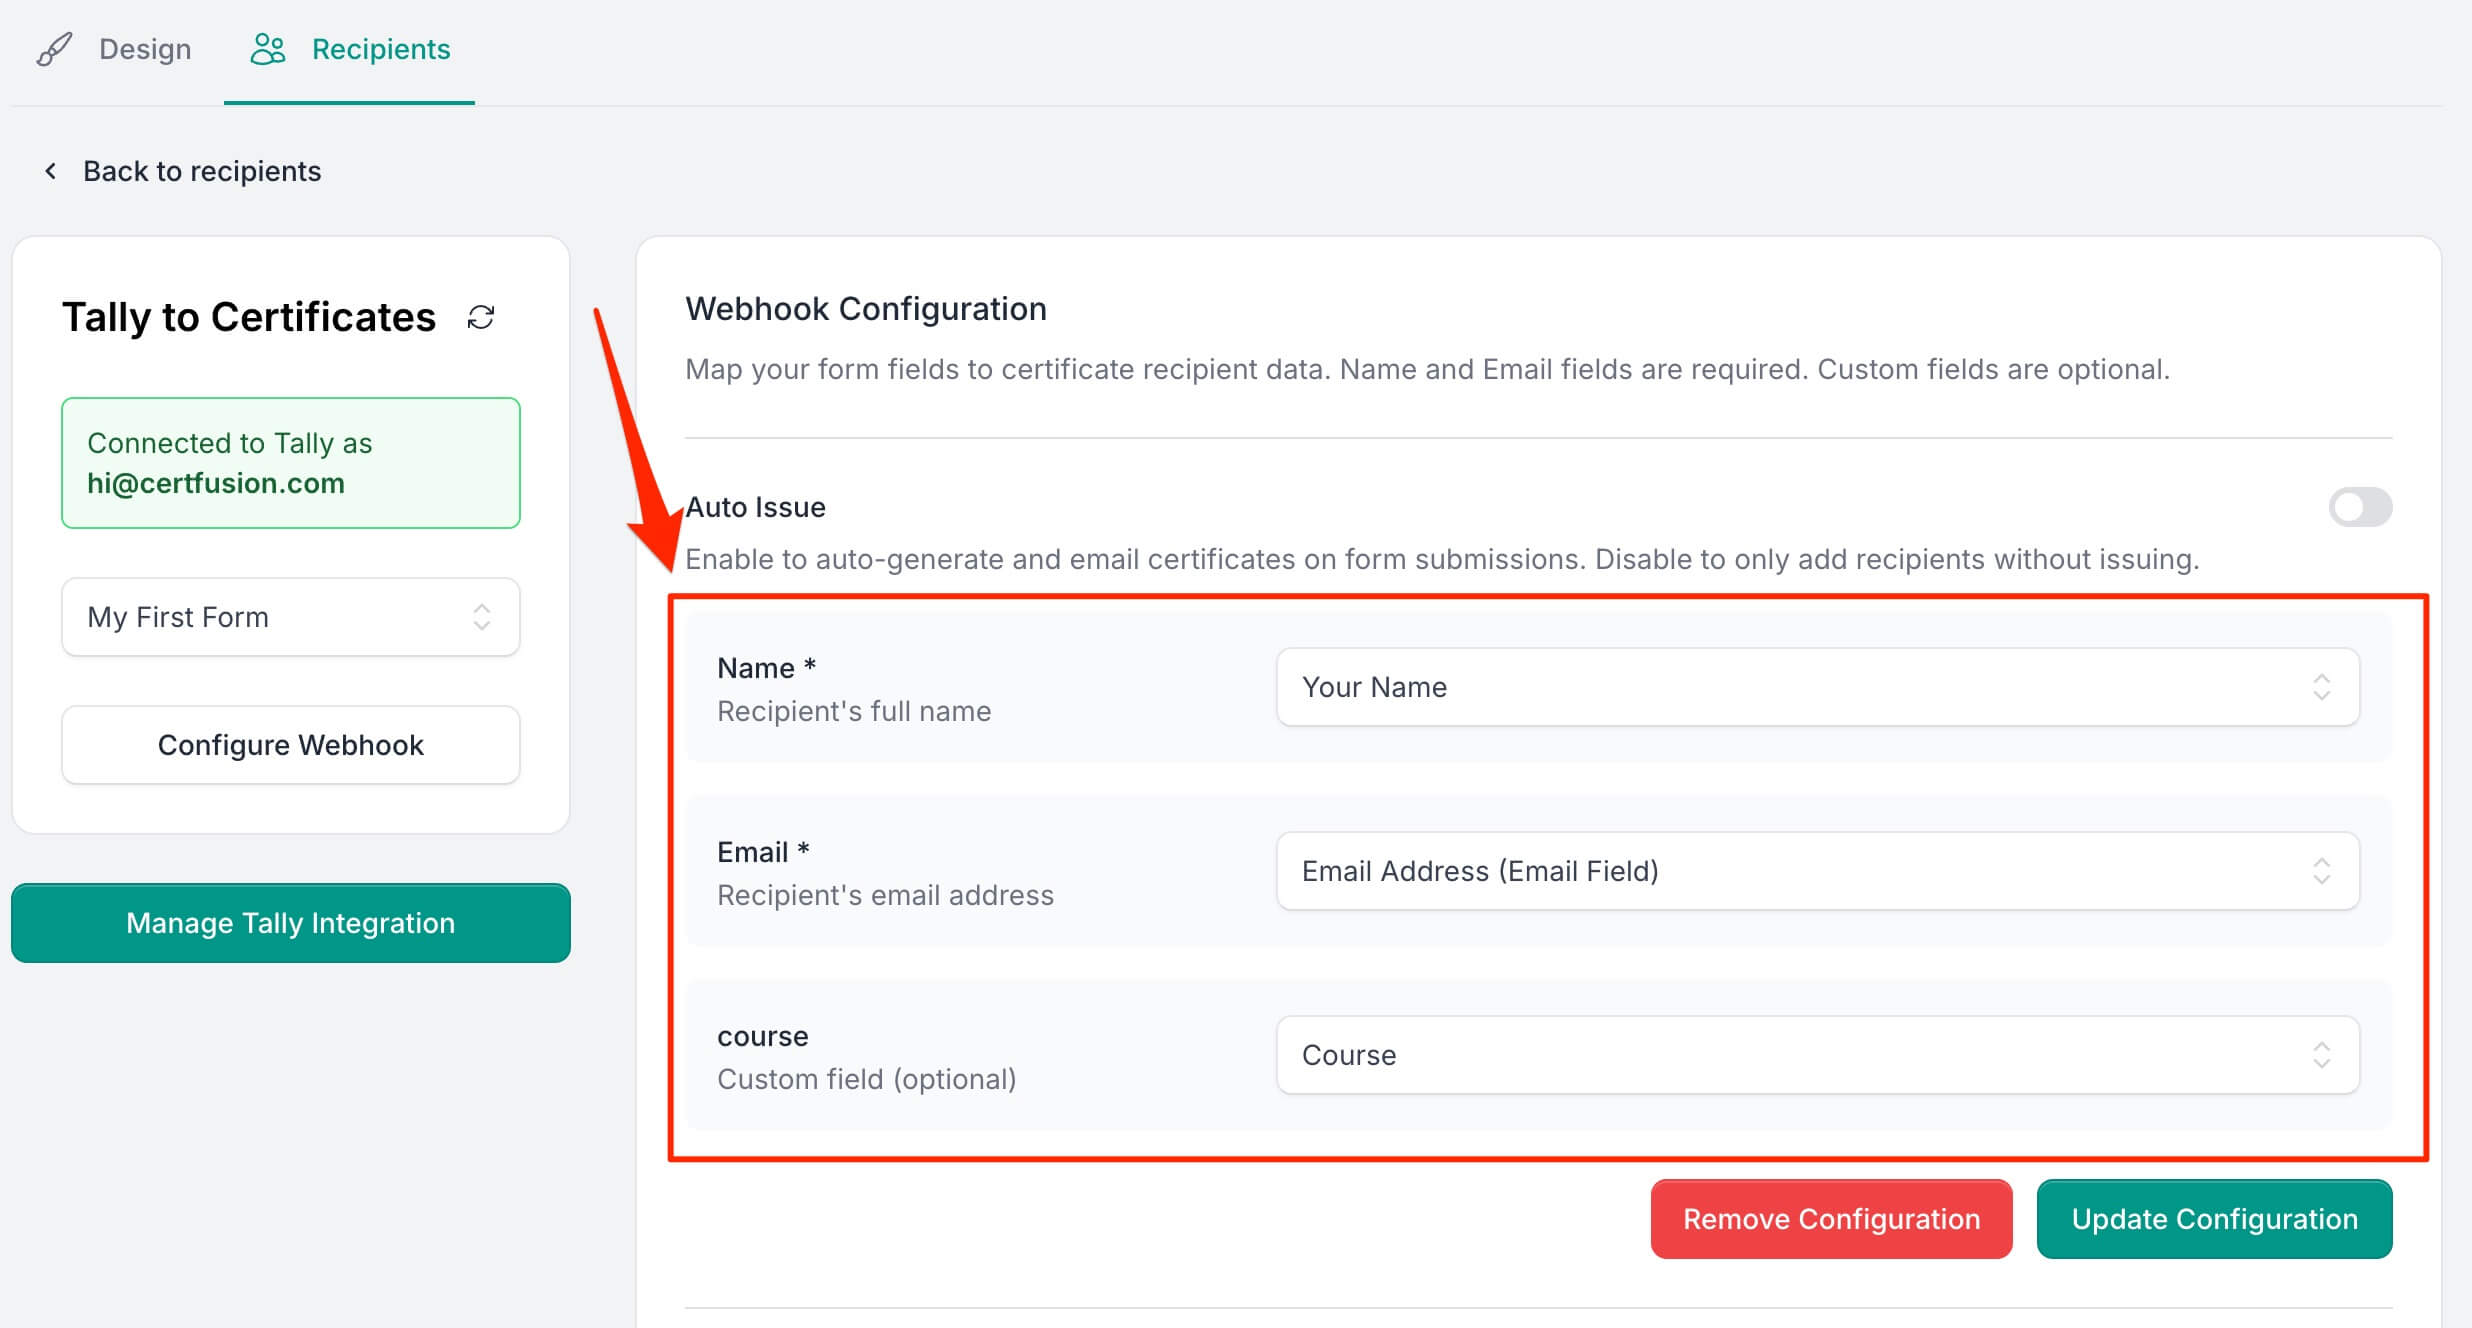Click the paintbrush Design icon
Image resolution: width=2472 pixels, height=1328 pixels.
pos(55,49)
